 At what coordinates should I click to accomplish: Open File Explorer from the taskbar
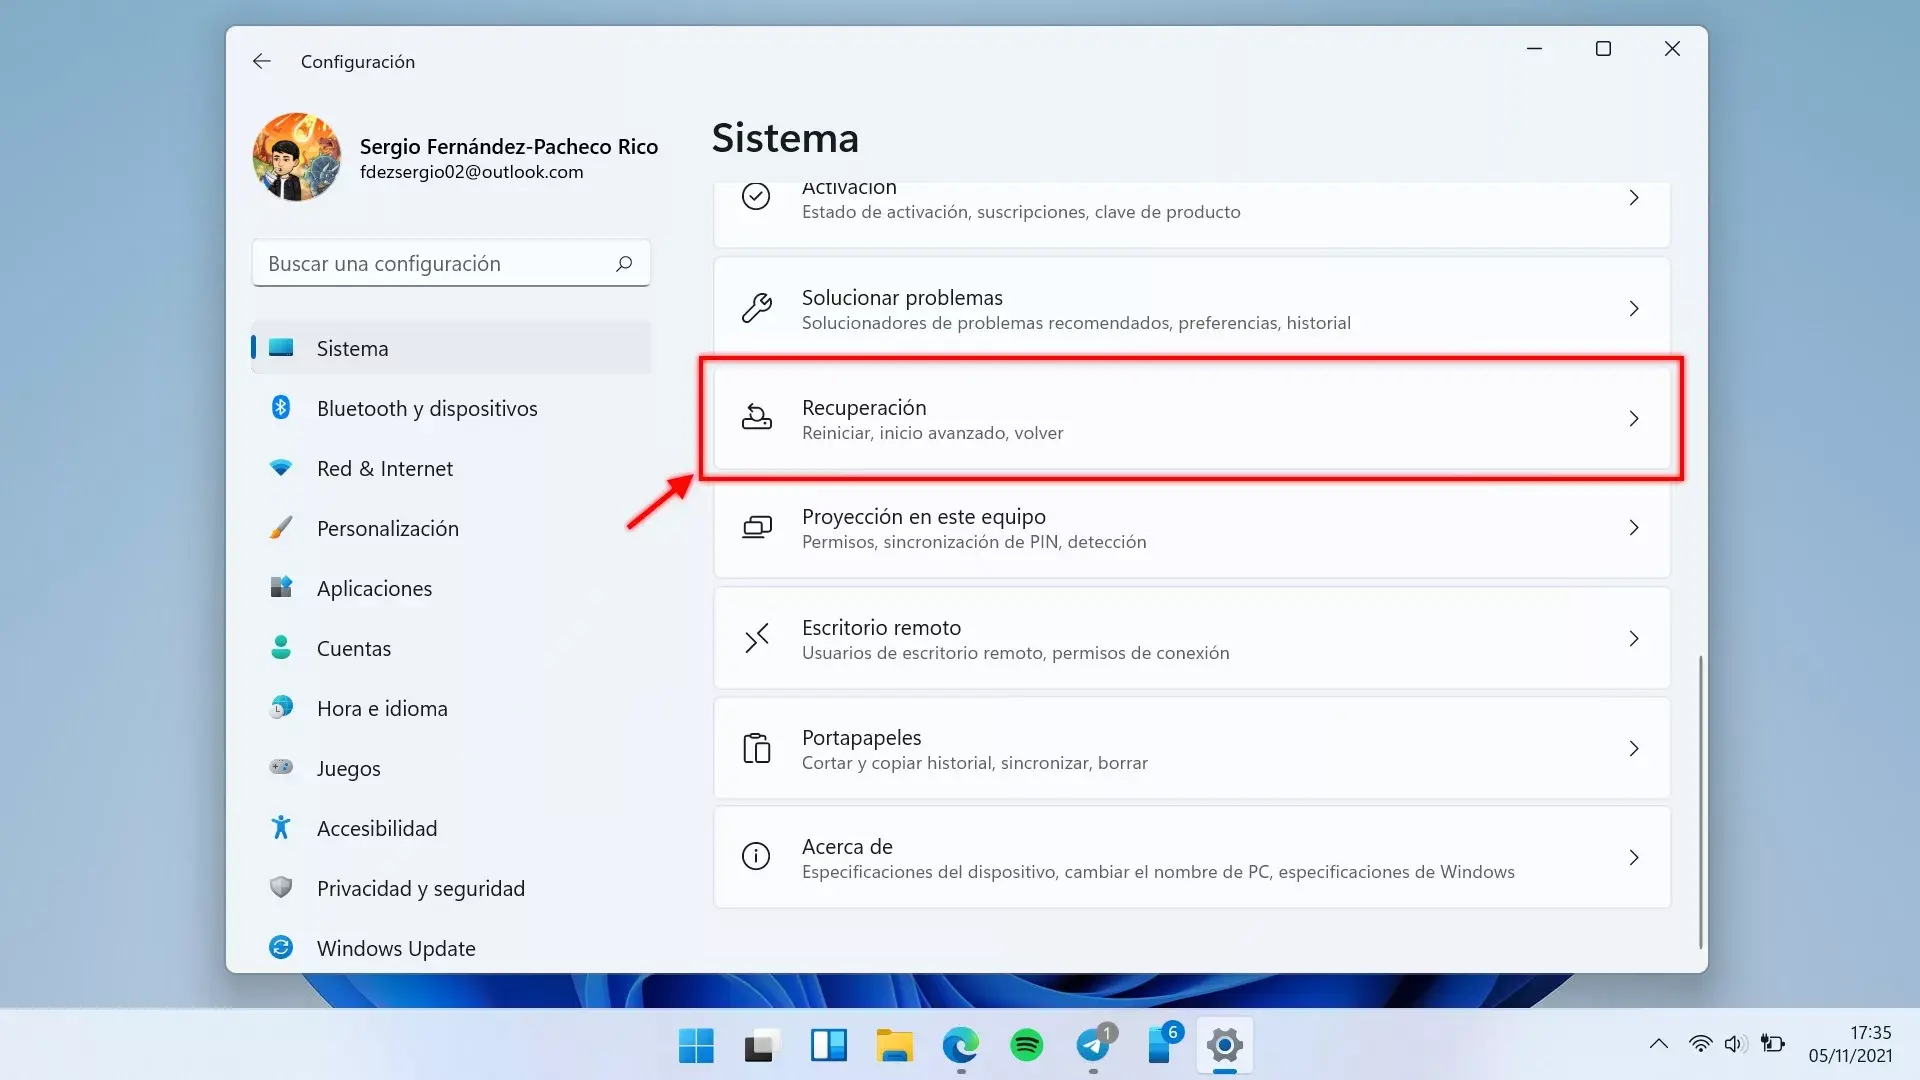894,1047
